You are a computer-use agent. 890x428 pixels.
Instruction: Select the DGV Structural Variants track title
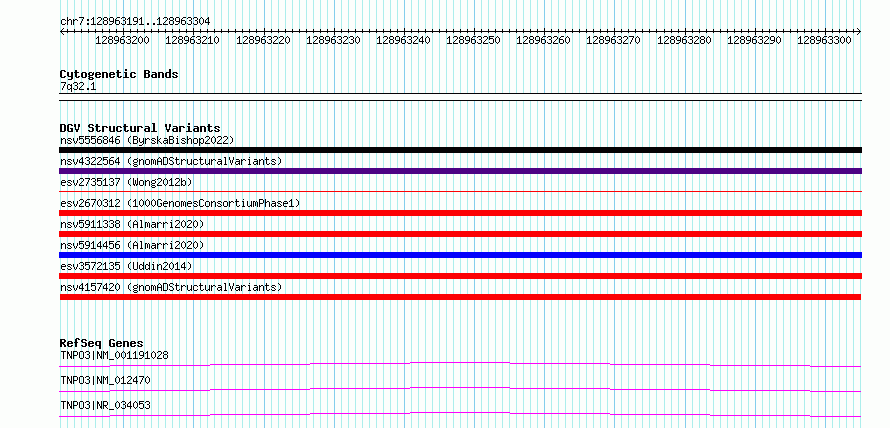(140, 128)
